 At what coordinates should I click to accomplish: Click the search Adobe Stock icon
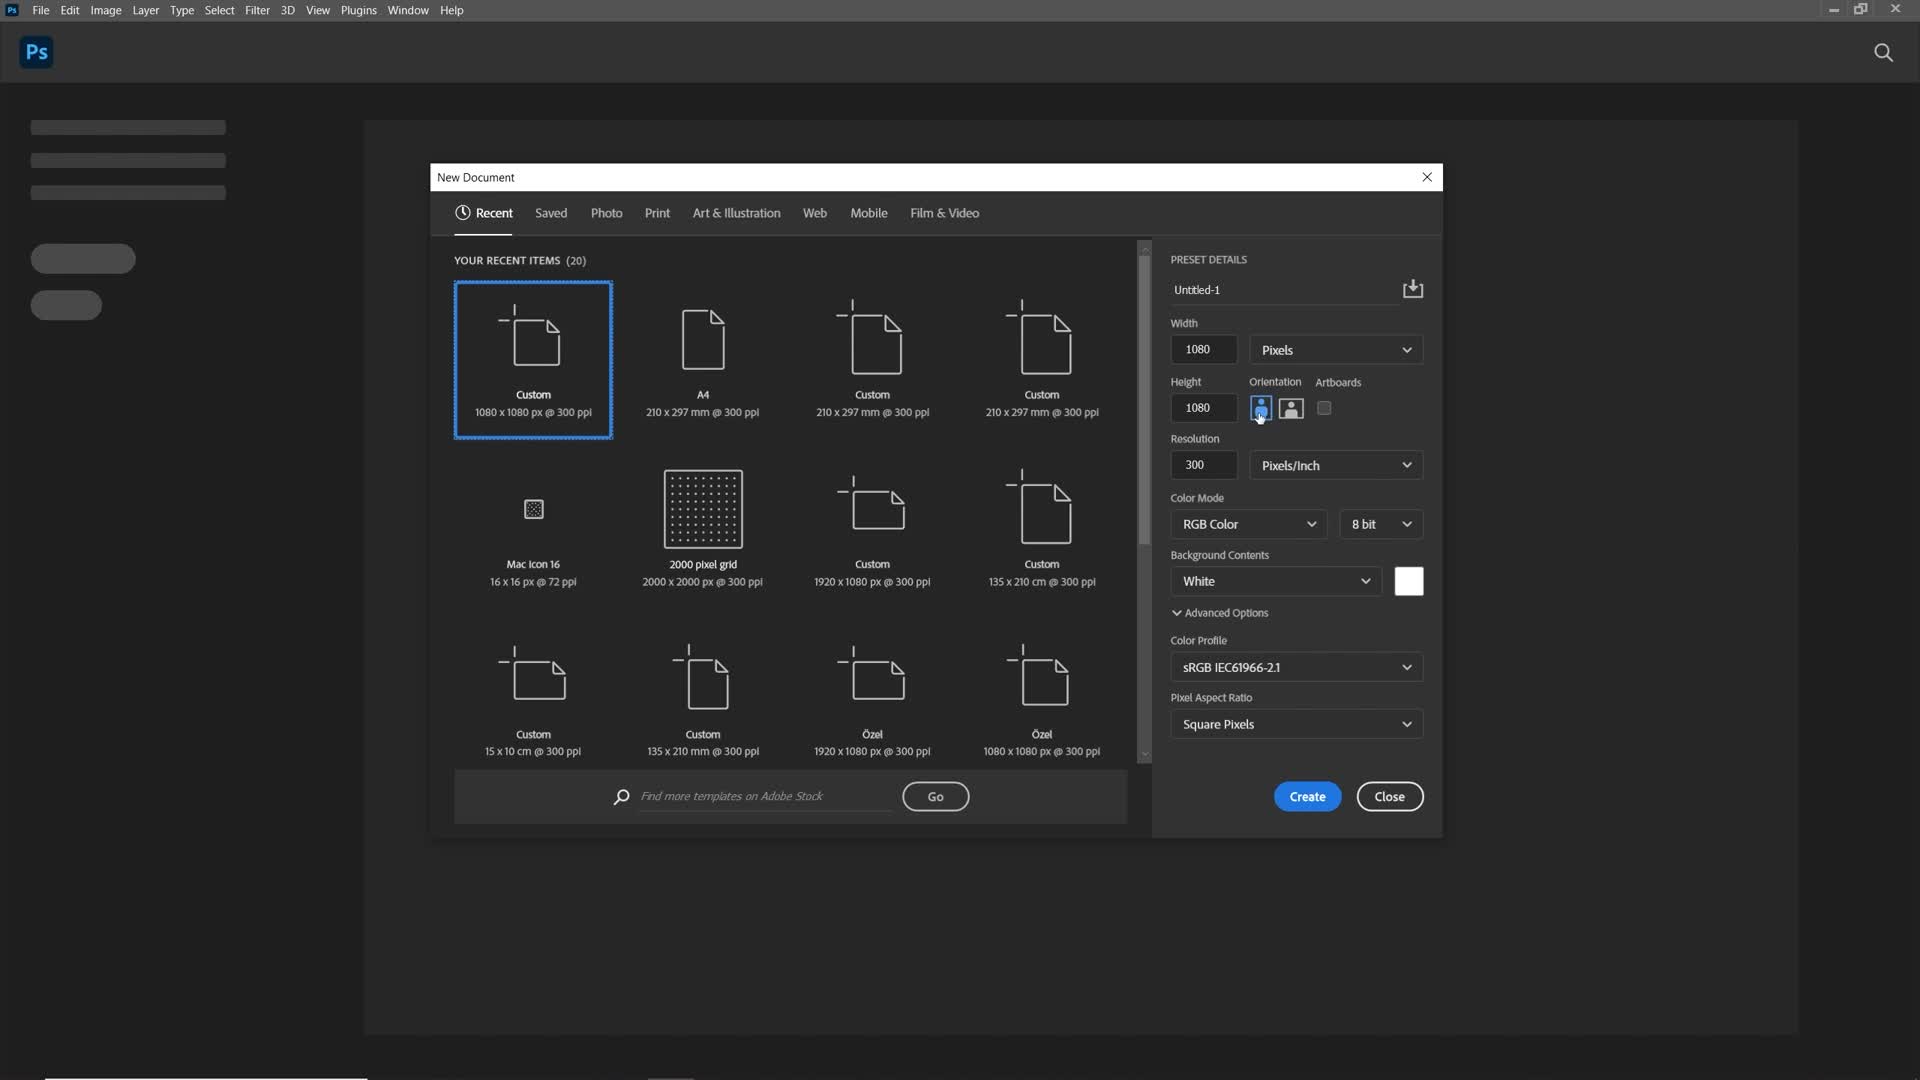620,795
